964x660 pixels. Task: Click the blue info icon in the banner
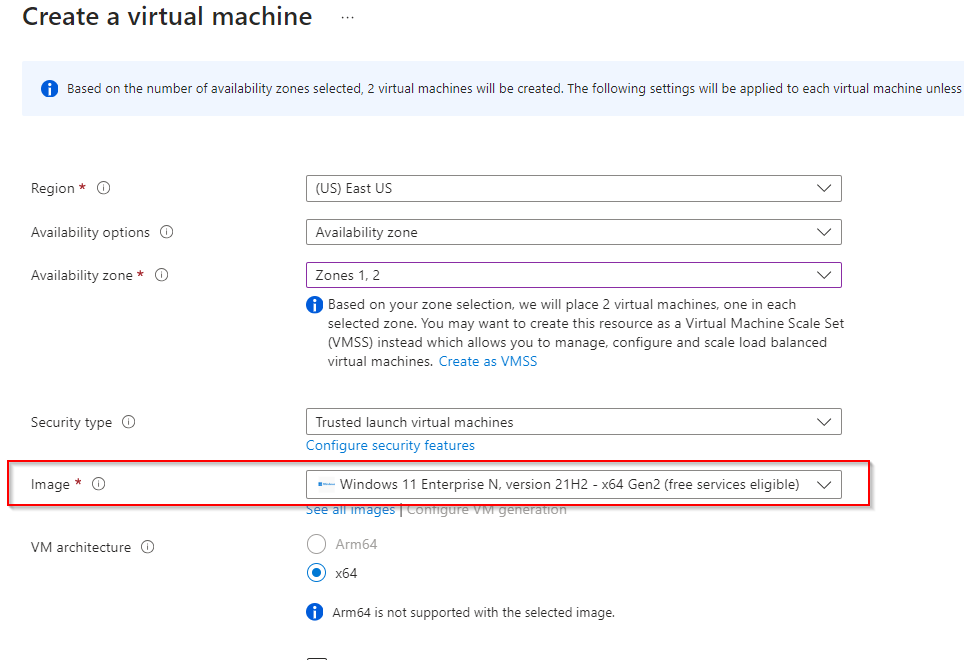click(x=49, y=88)
